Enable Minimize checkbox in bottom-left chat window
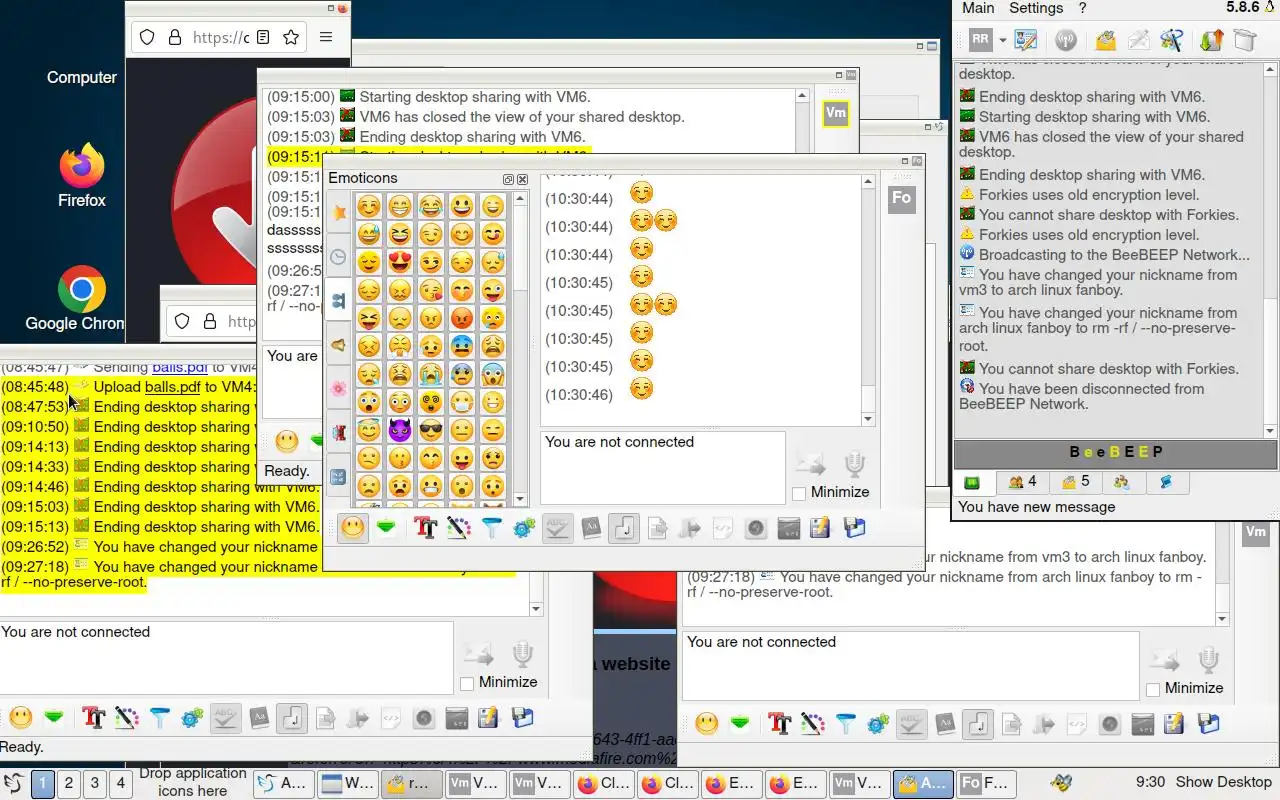This screenshot has height=800, width=1280. click(467, 683)
